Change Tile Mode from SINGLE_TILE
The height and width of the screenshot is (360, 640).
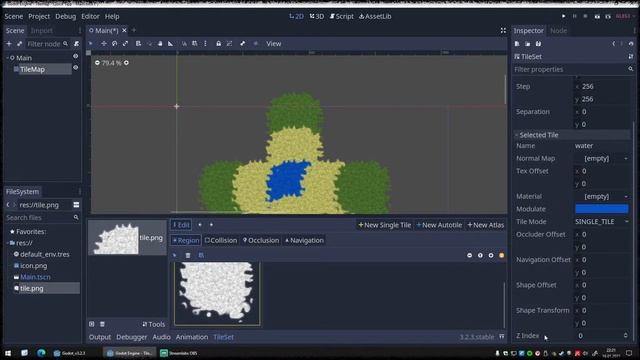(602, 222)
